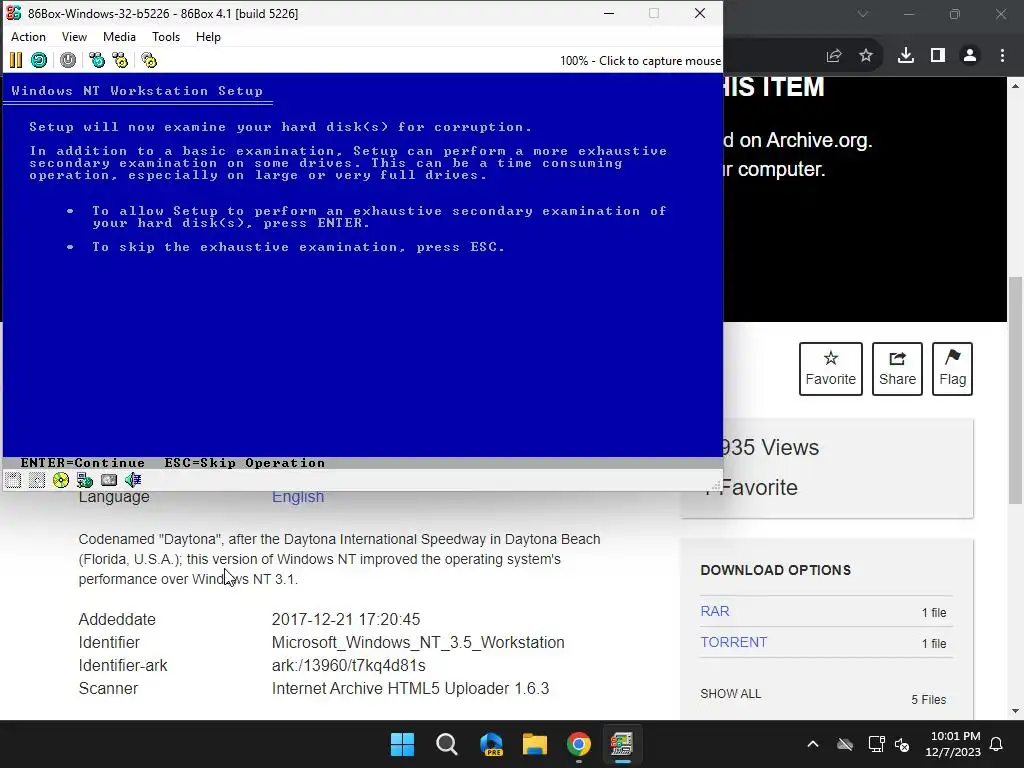Click Internet Archive HTML5 Uploader 1.6.3 text

(x=410, y=688)
